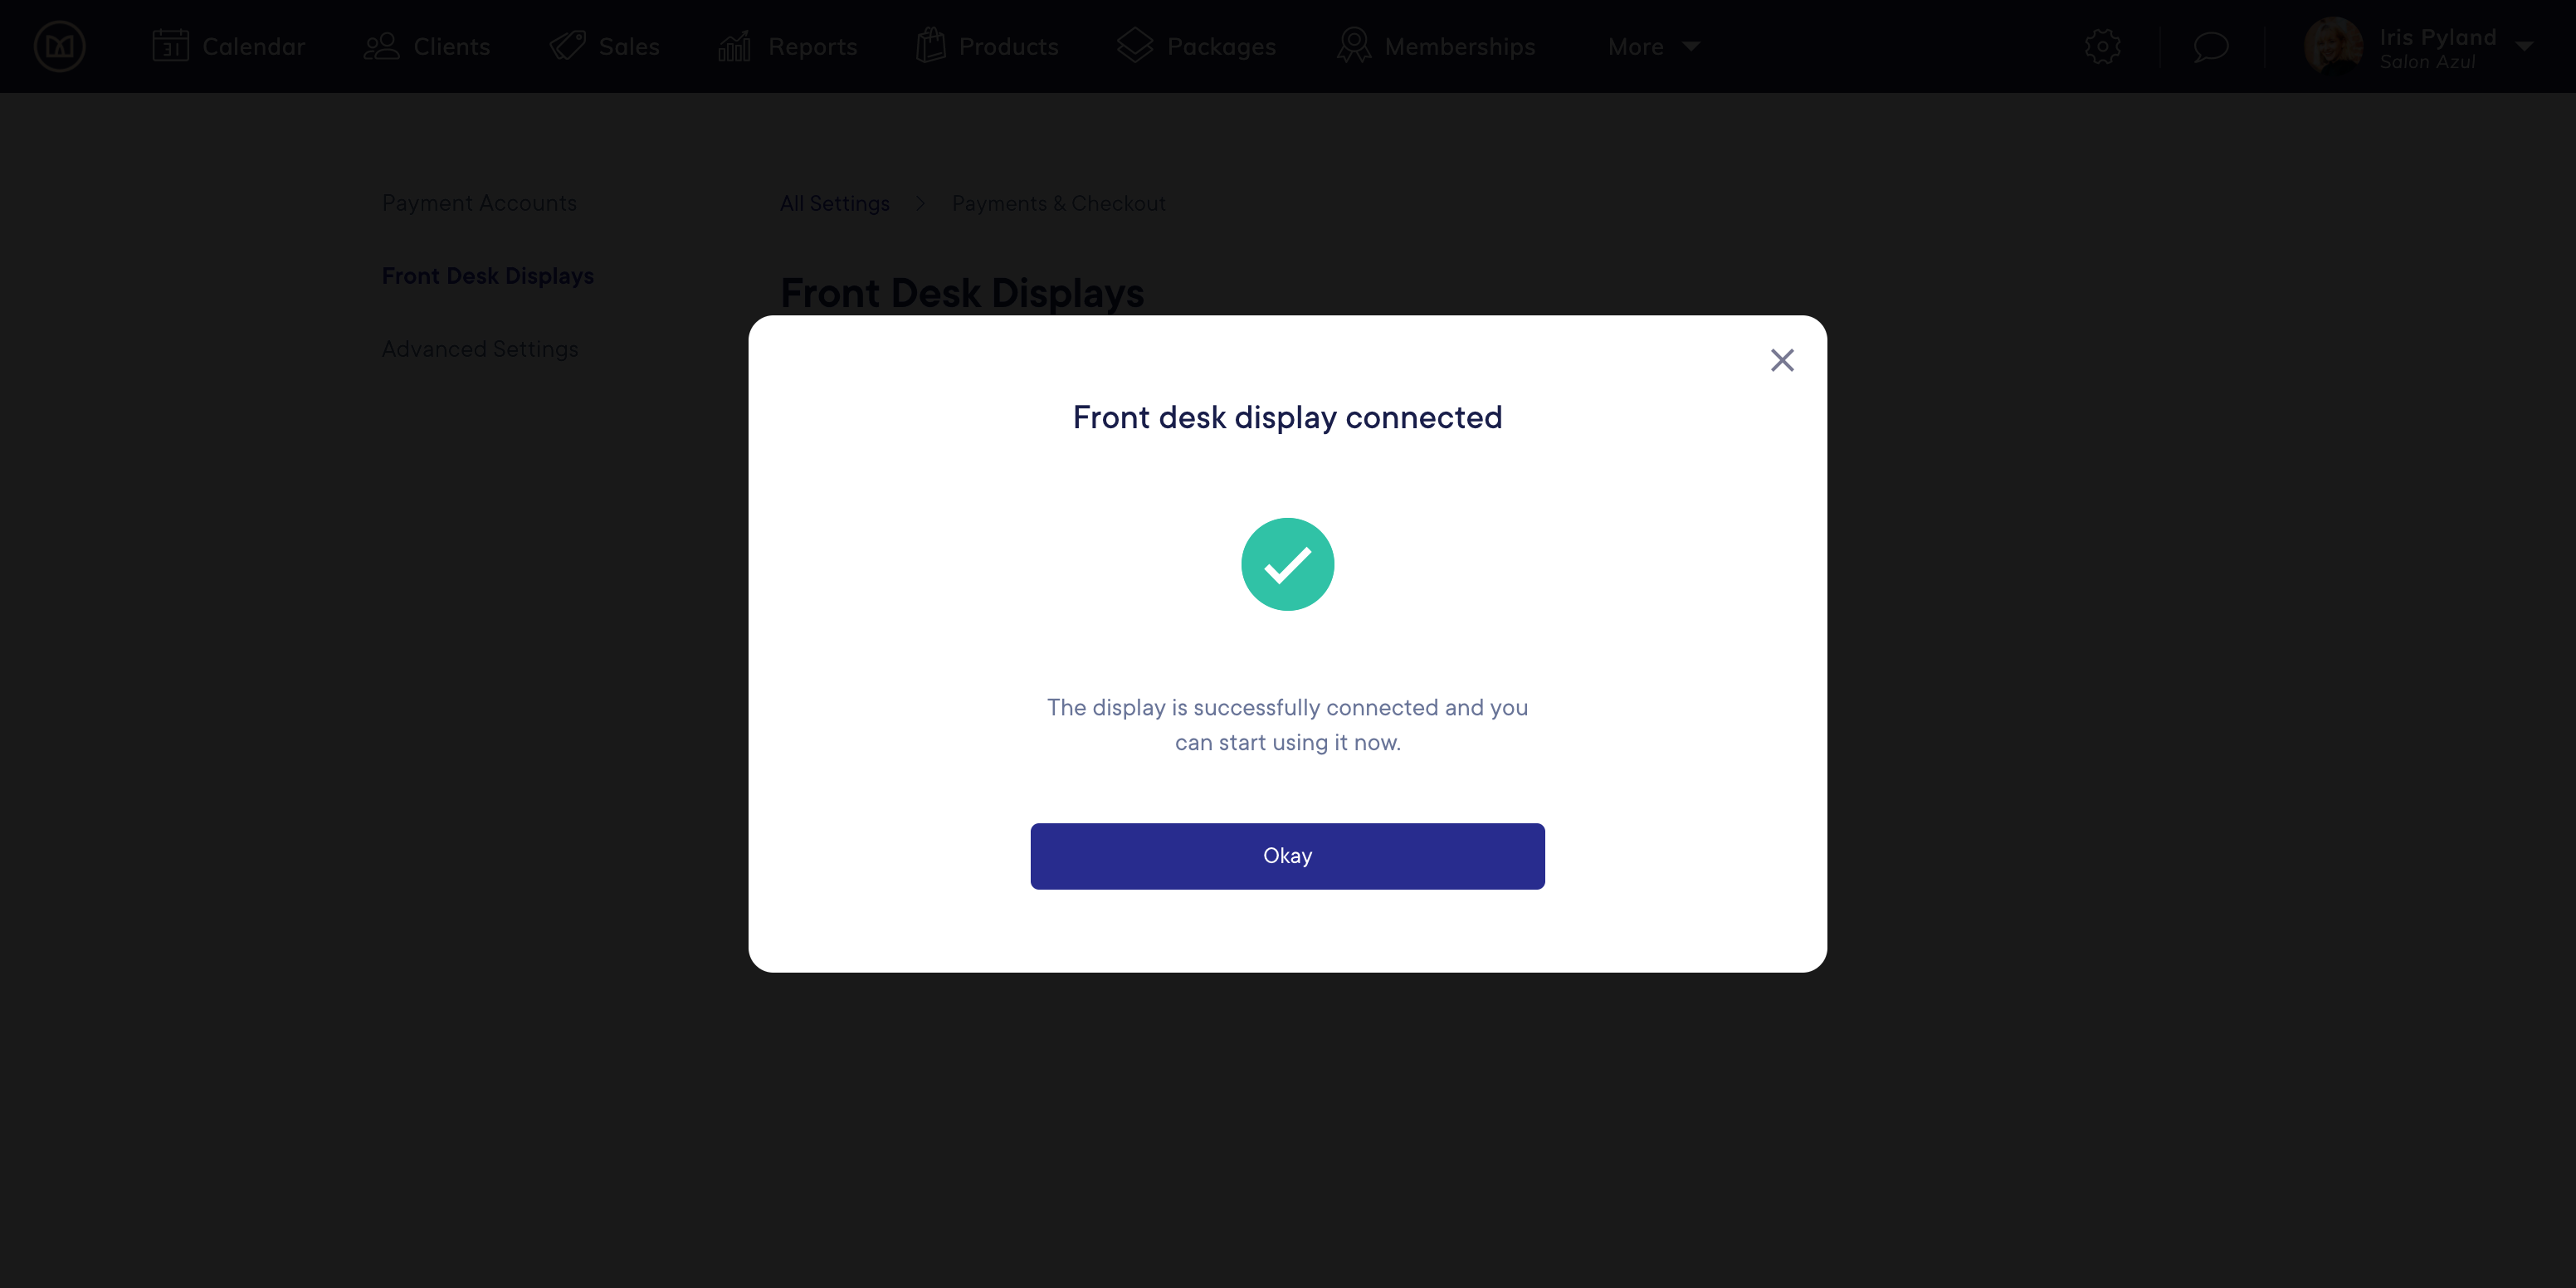Click the green success checkmark

(x=1287, y=564)
